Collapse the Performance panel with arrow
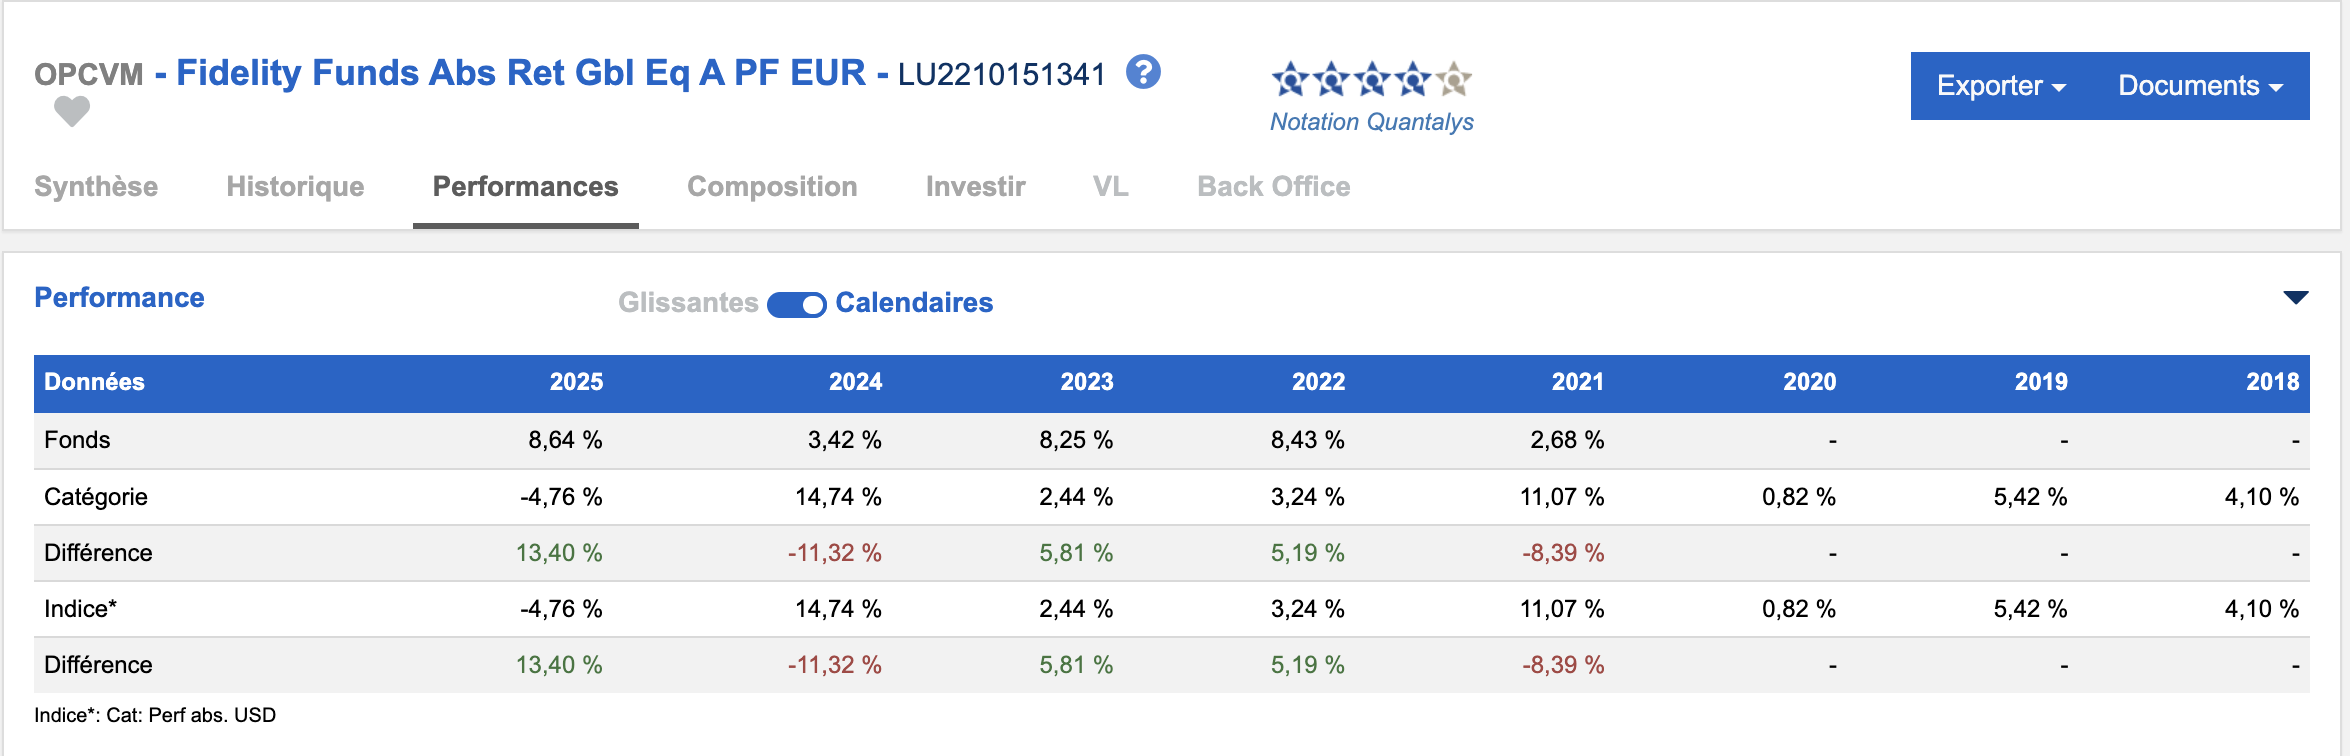The image size is (2350, 756). 2295,298
